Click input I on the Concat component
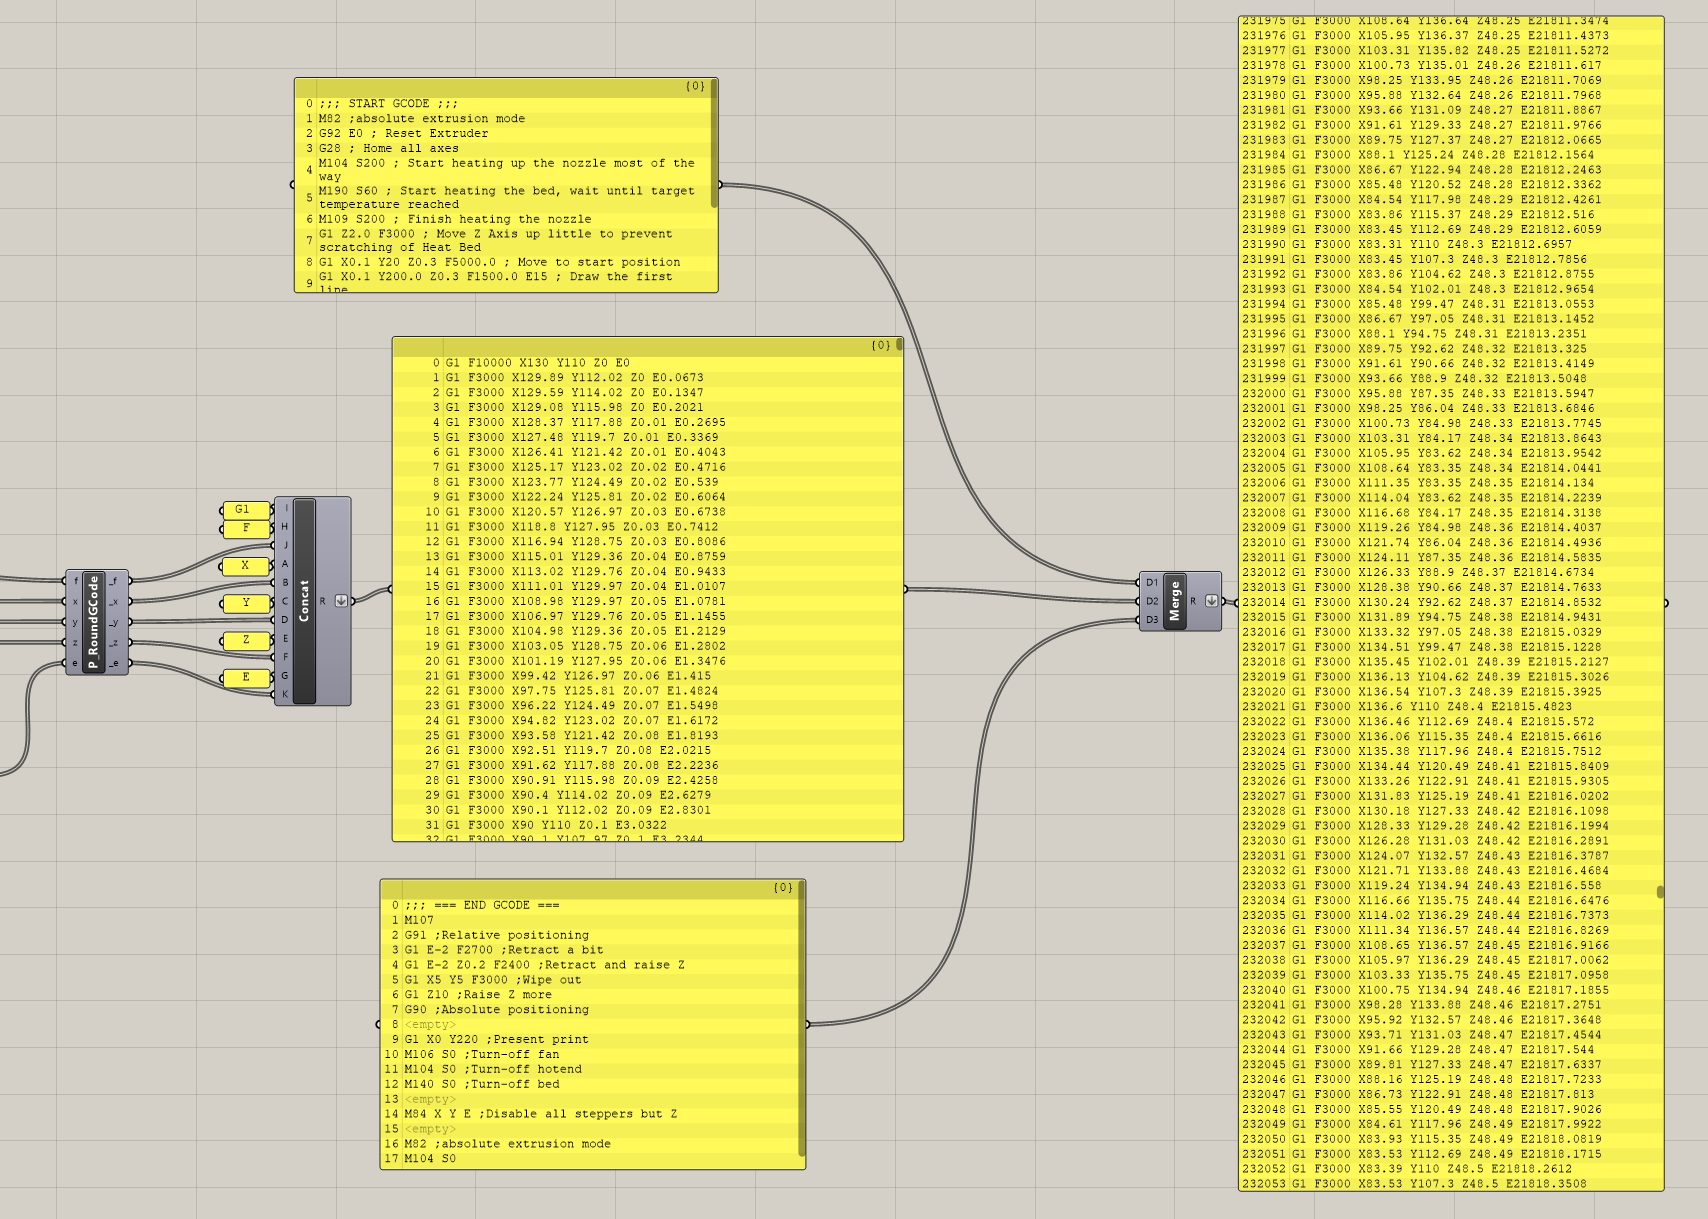 click(x=285, y=508)
